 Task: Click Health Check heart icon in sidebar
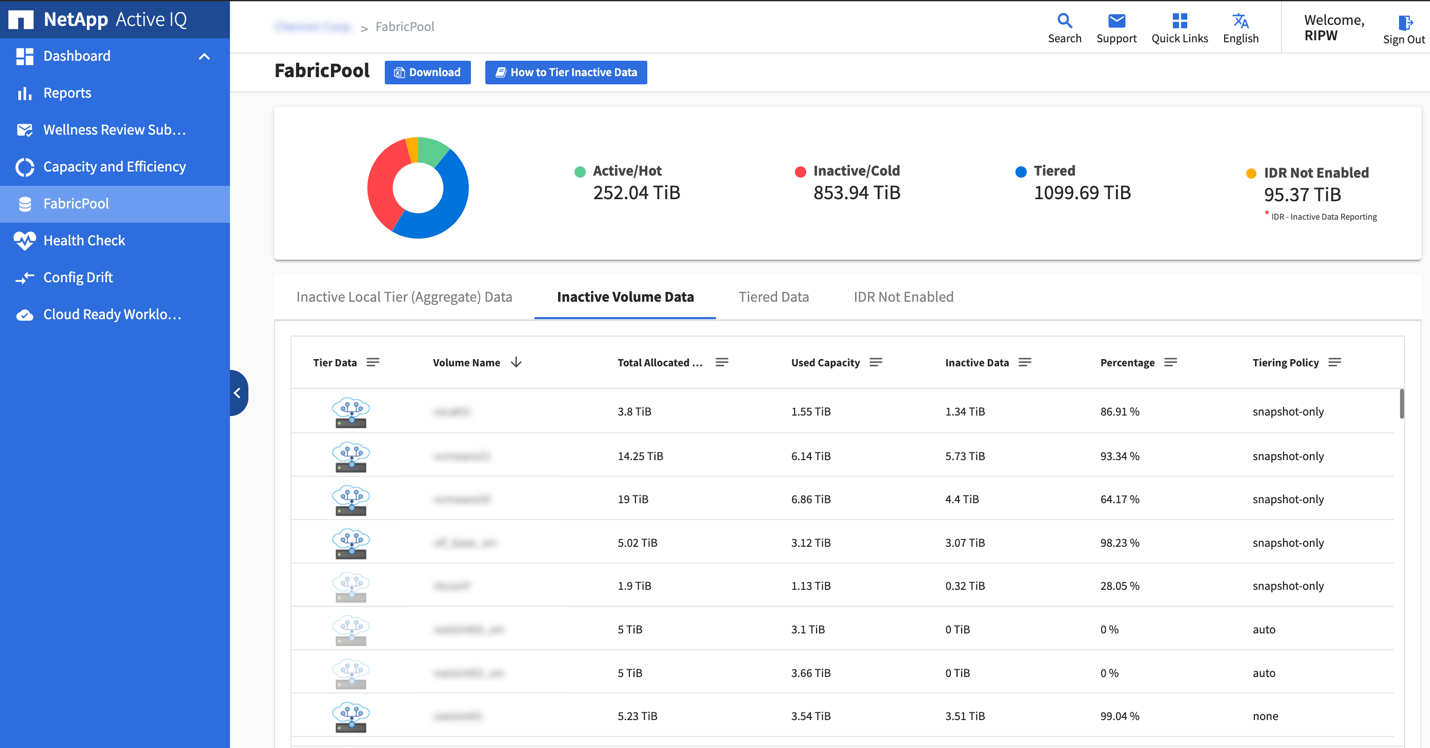(x=25, y=241)
